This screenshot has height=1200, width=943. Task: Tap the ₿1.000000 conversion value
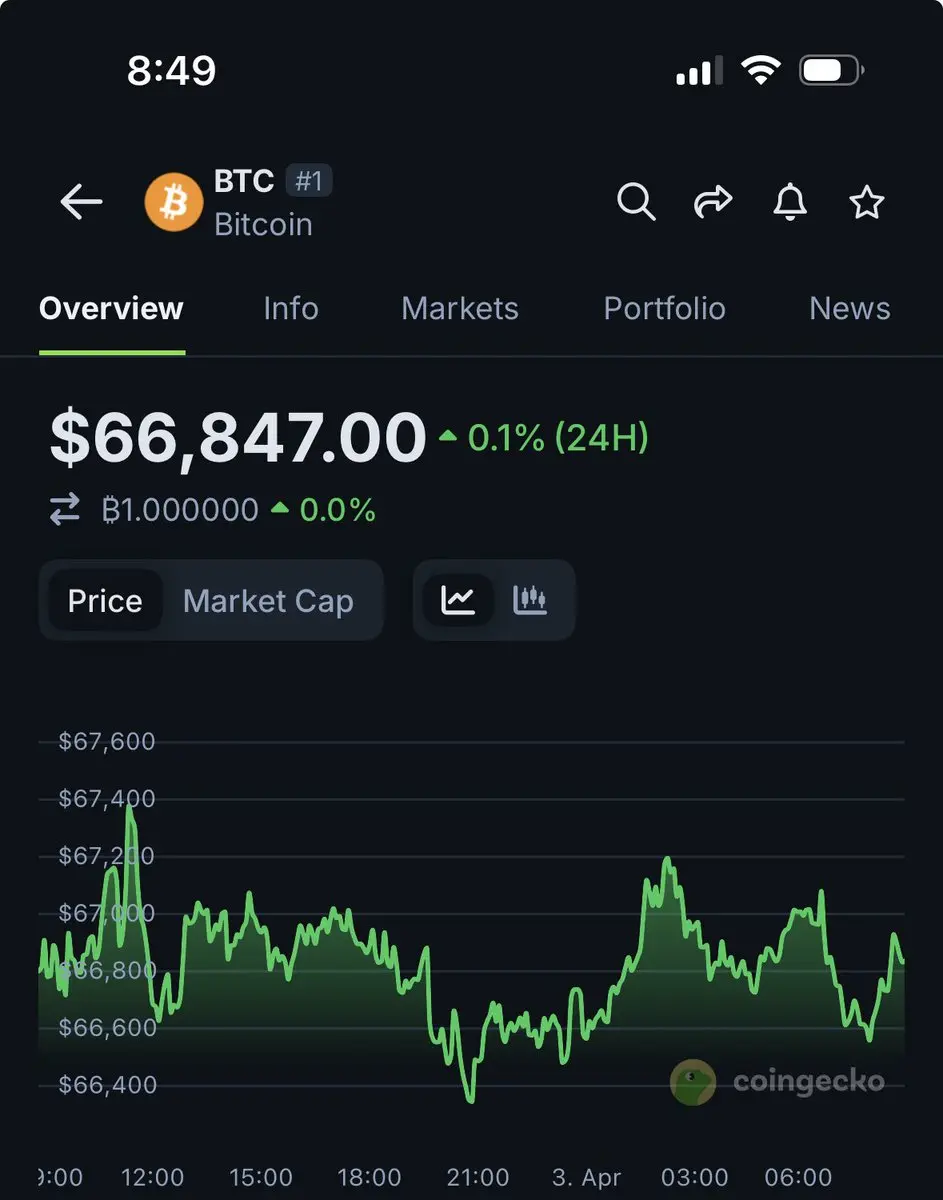[x=180, y=510]
